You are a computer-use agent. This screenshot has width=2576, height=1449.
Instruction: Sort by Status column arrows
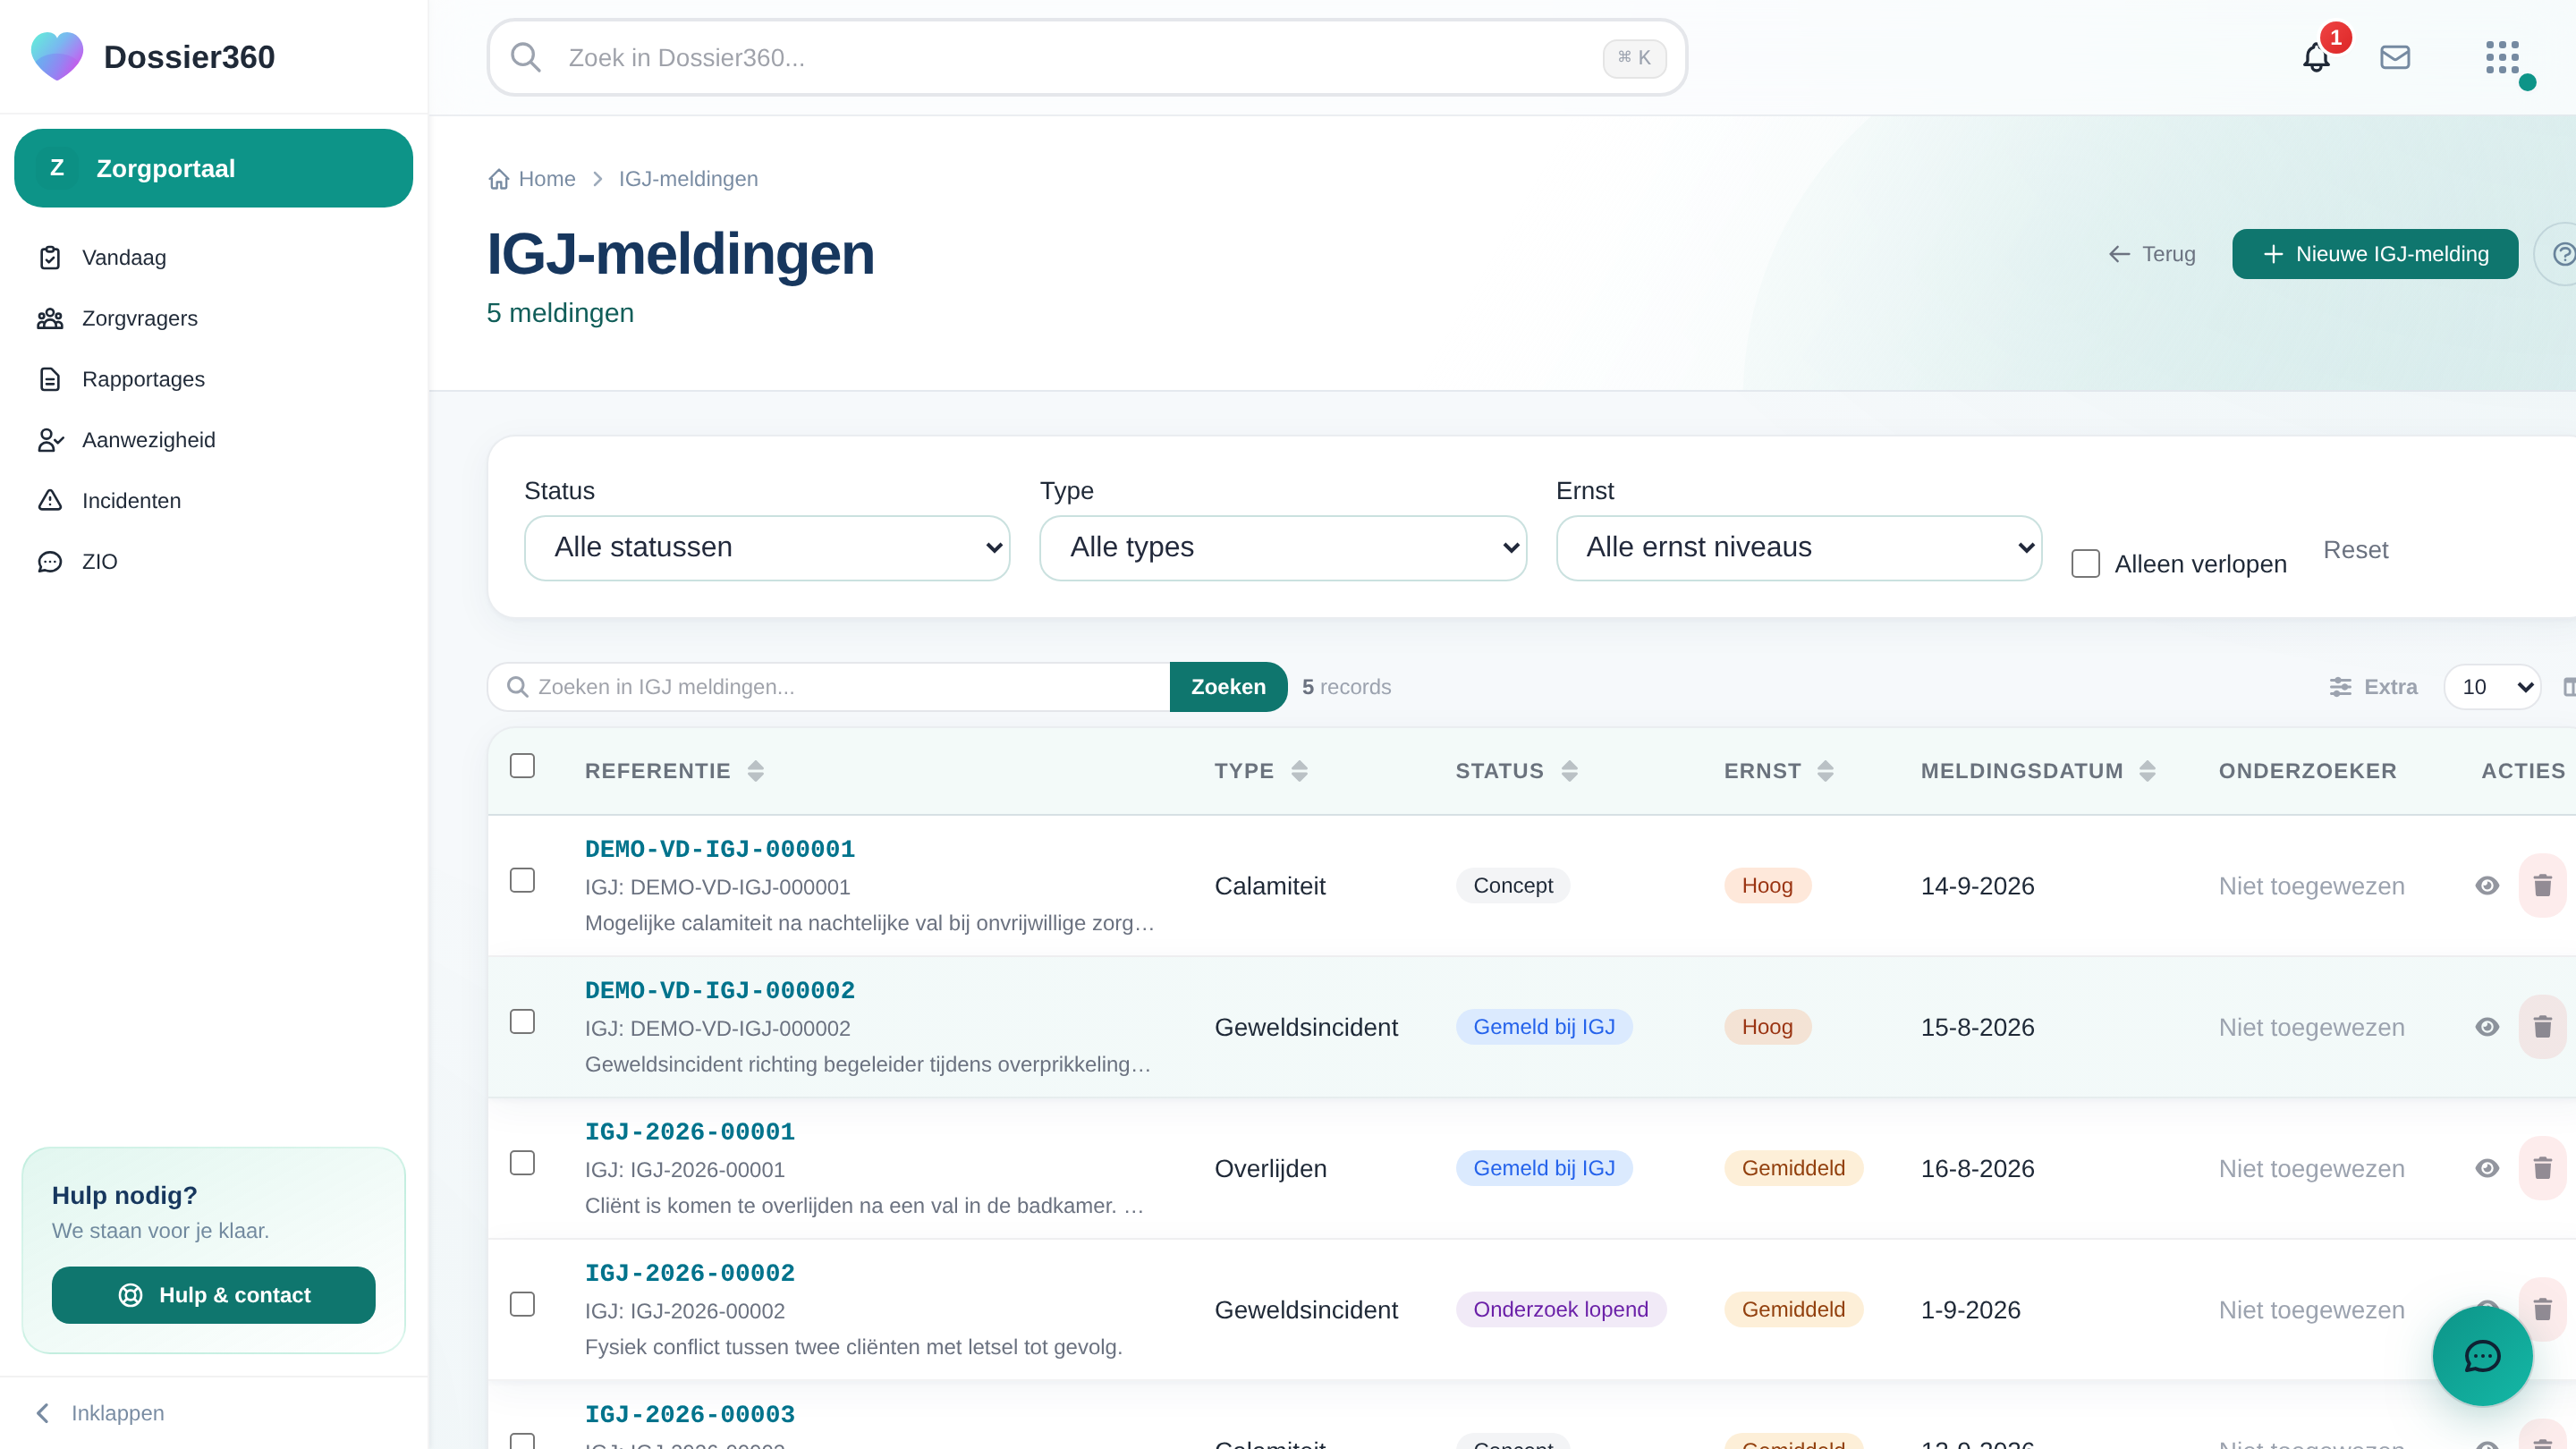coord(1569,771)
